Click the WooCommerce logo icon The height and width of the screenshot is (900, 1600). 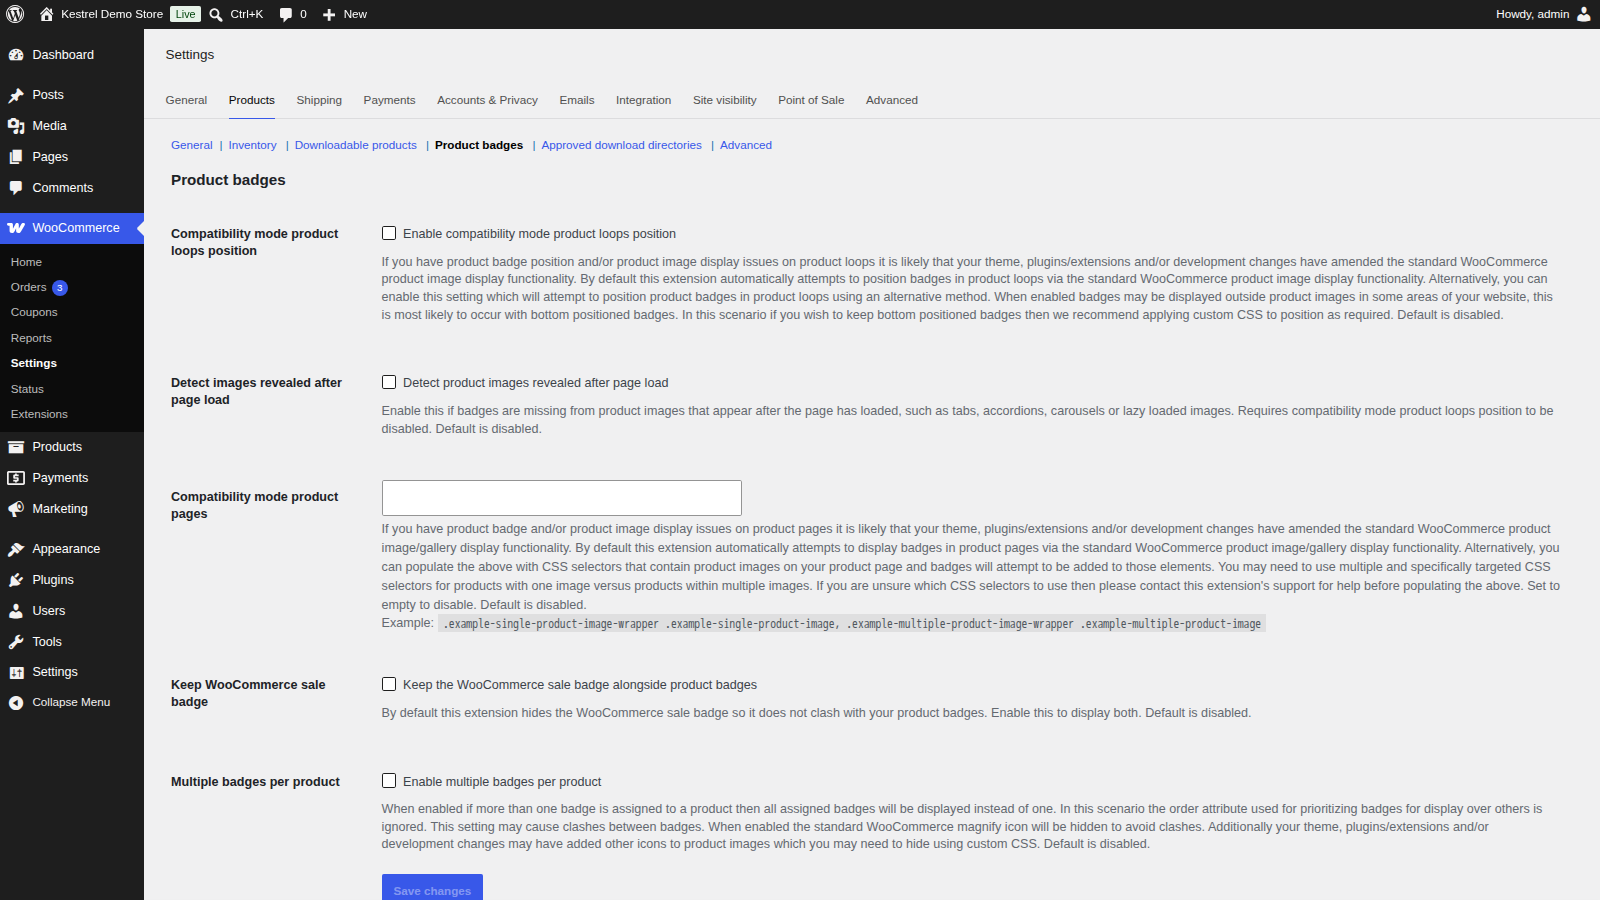coord(16,228)
